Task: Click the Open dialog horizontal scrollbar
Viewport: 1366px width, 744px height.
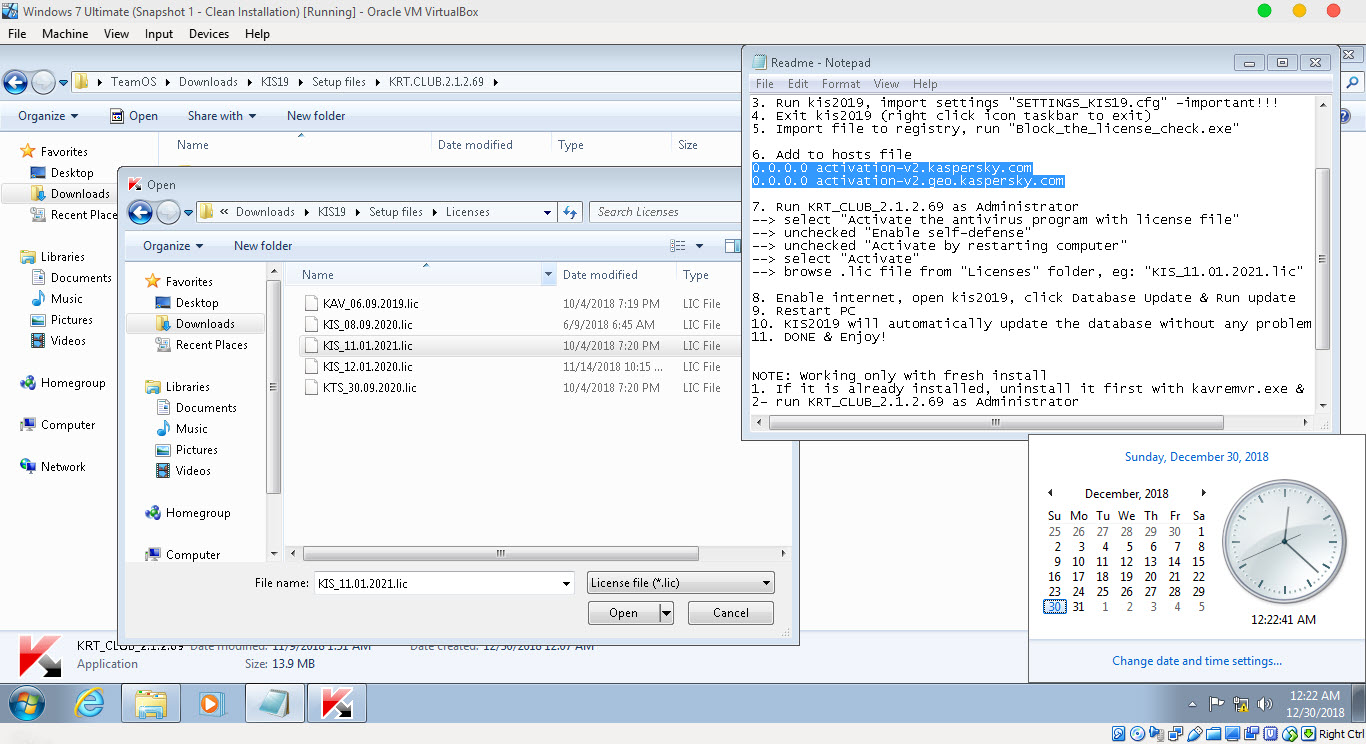Action: pos(500,553)
